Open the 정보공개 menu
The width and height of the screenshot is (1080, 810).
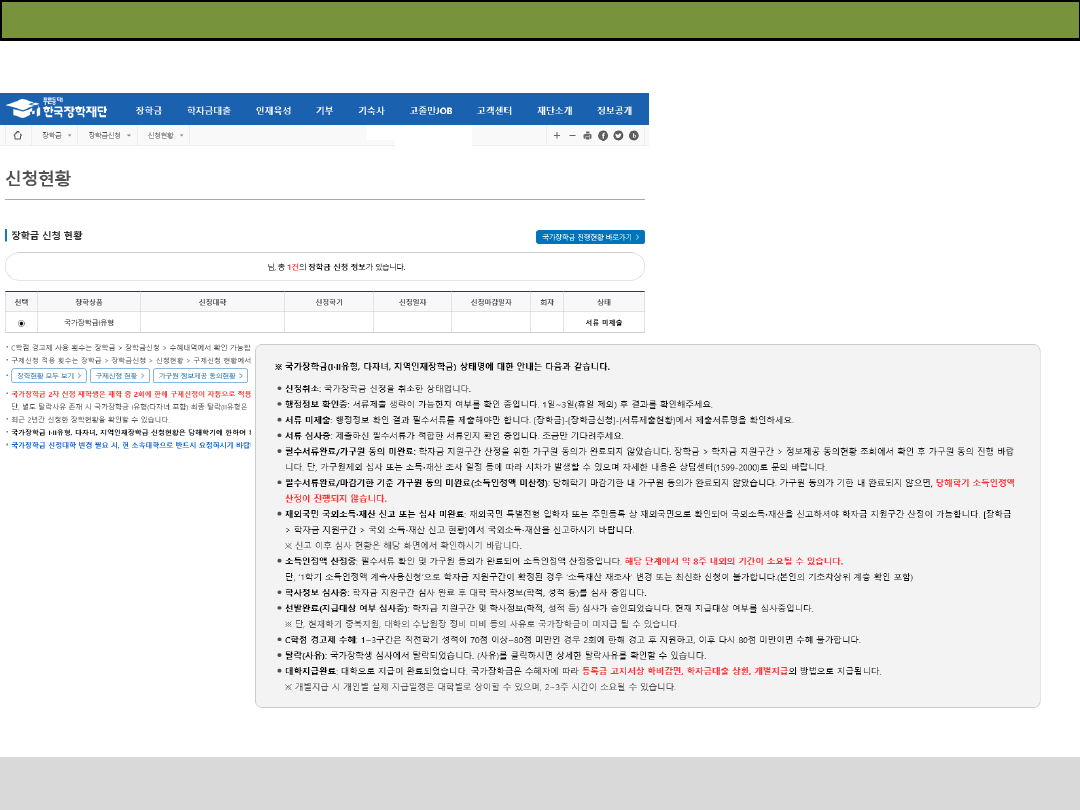(x=614, y=110)
